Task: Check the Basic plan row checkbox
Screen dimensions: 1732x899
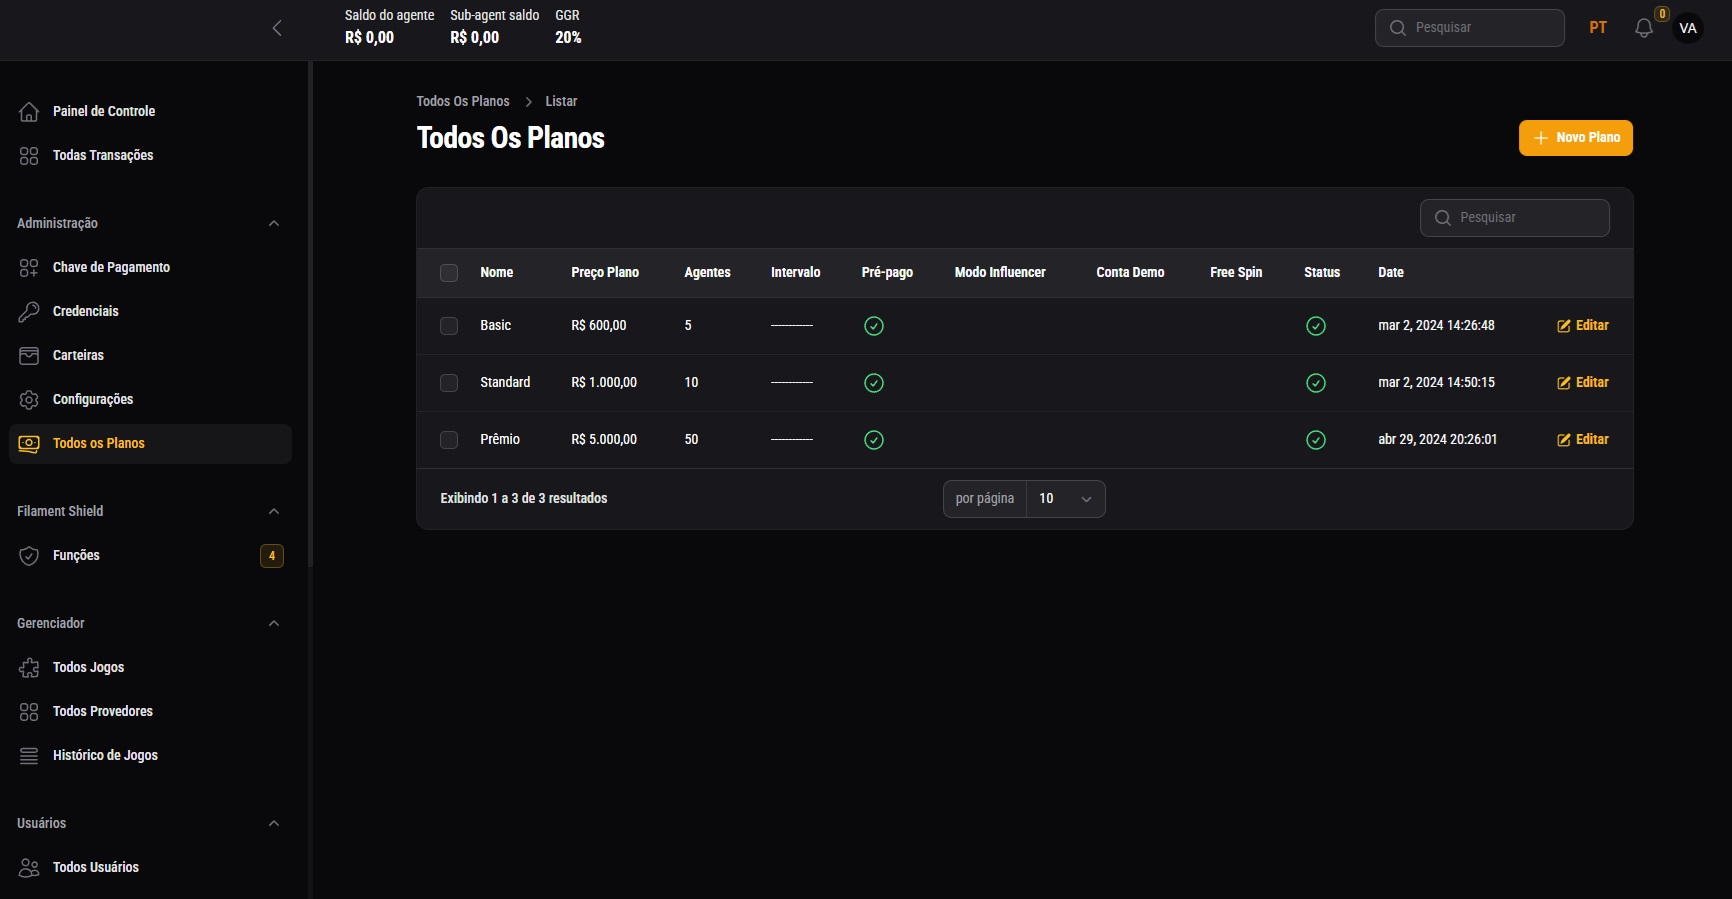Action: coord(449,326)
